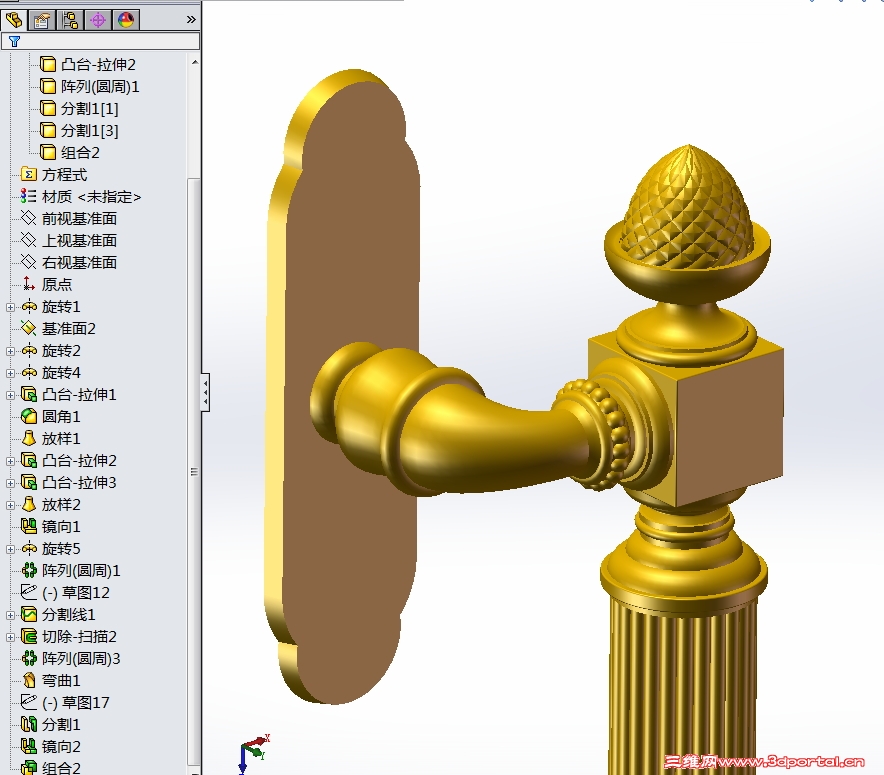
Task: Select the 旋转1 revolve feature icon
Action: [x=29, y=307]
